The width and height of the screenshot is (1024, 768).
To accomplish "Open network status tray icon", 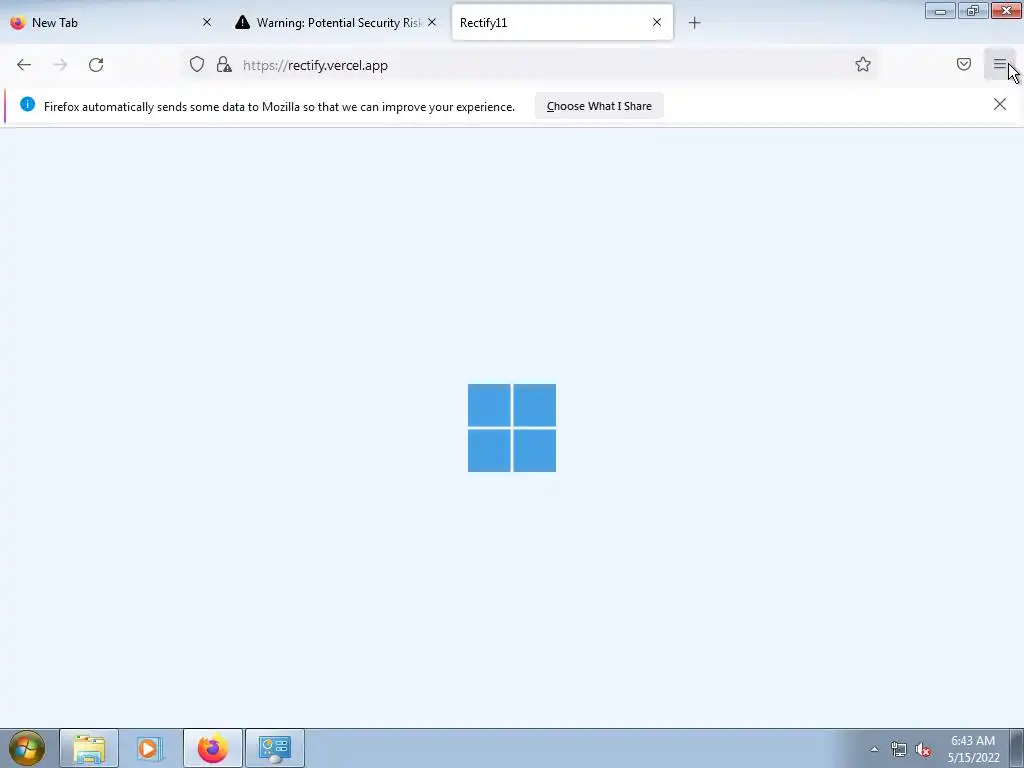I will [x=899, y=750].
